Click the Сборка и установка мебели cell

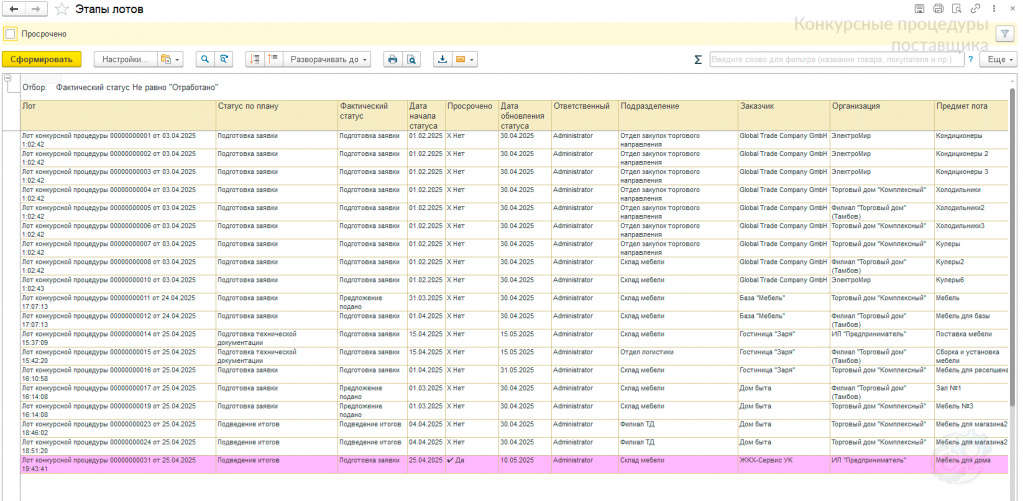click(x=971, y=356)
